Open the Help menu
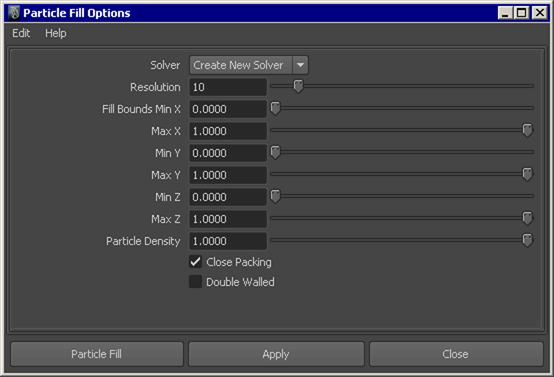 pyautogui.click(x=55, y=33)
